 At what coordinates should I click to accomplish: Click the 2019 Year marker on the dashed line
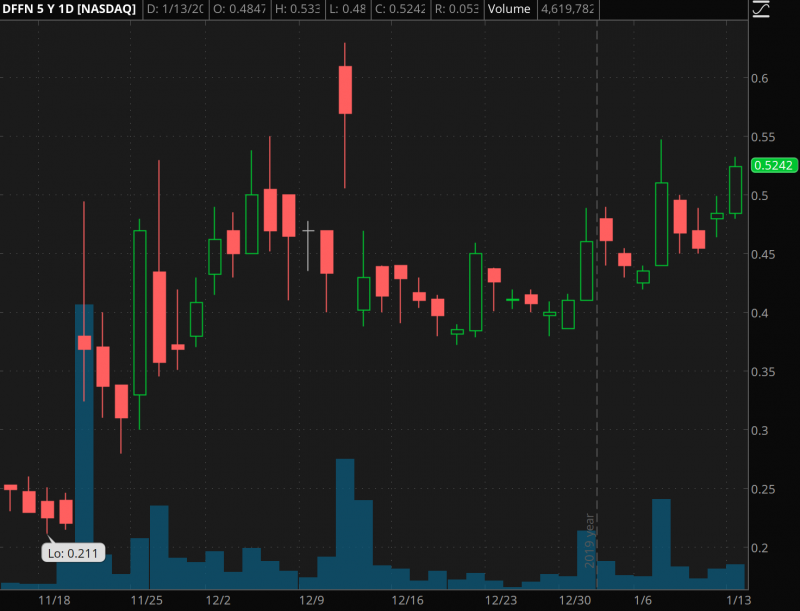[x=590, y=539]
